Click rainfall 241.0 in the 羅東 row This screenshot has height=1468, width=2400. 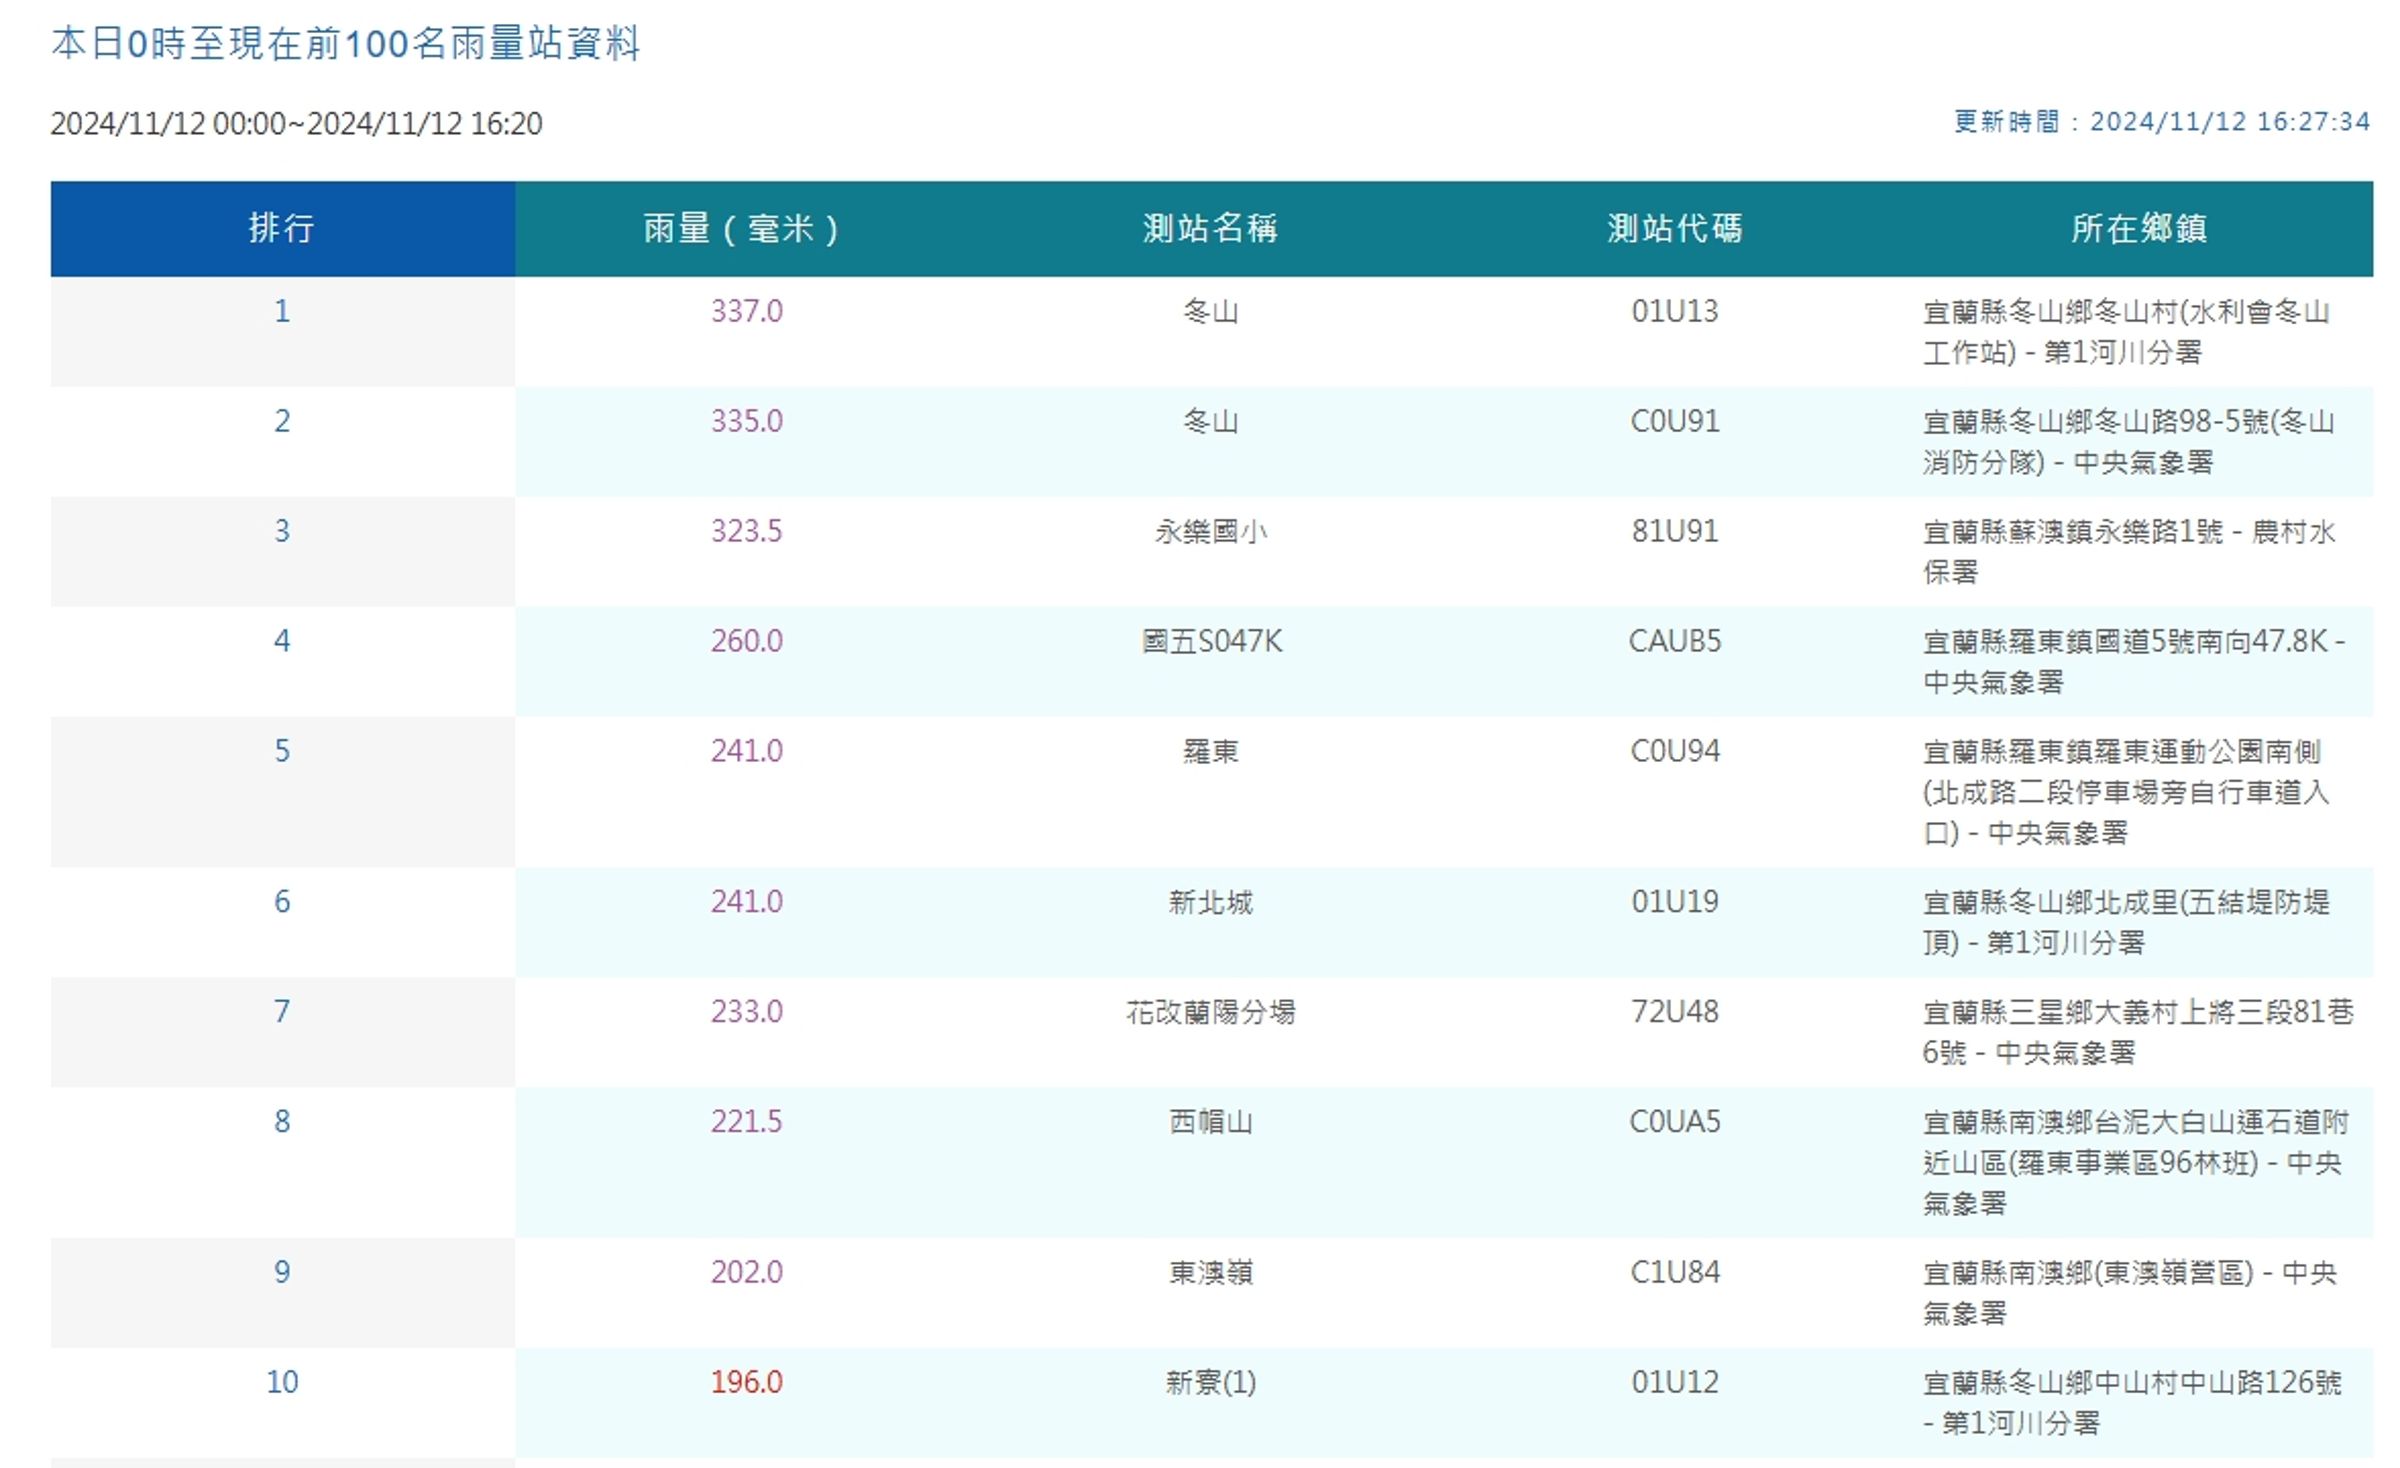(x=747, y=751)
